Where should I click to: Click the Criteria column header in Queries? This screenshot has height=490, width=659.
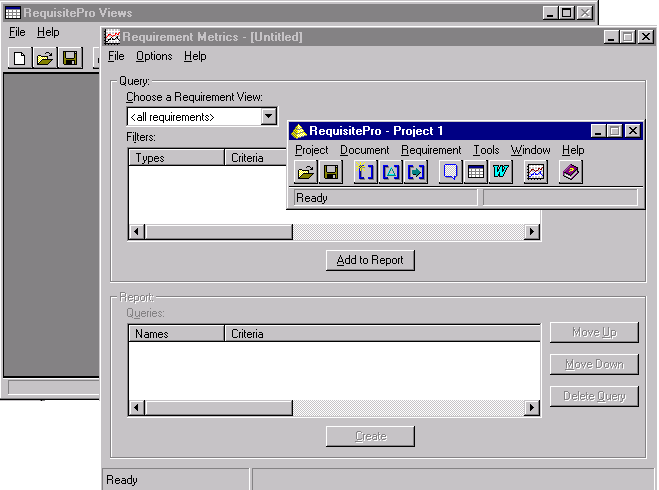point(382,334)
